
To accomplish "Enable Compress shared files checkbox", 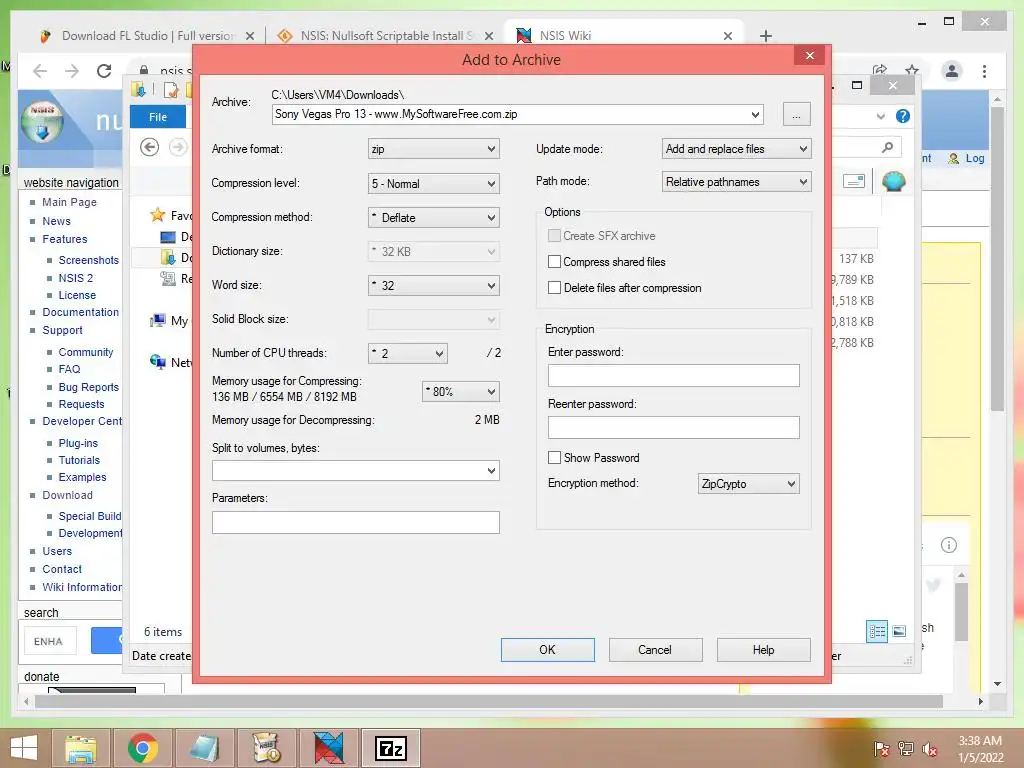I will pyautogui.click(x=554, y=262).
